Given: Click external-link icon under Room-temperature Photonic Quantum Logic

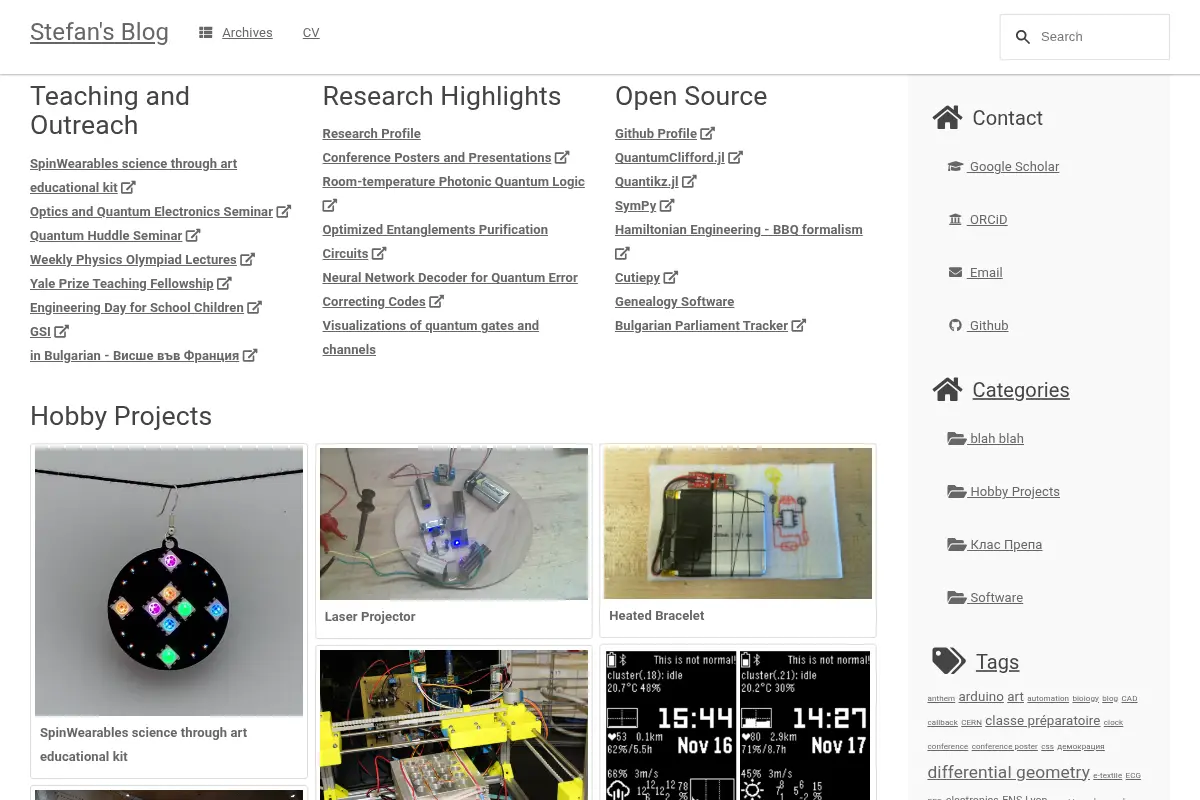Looking at the screenshot, I should point(330,205).
